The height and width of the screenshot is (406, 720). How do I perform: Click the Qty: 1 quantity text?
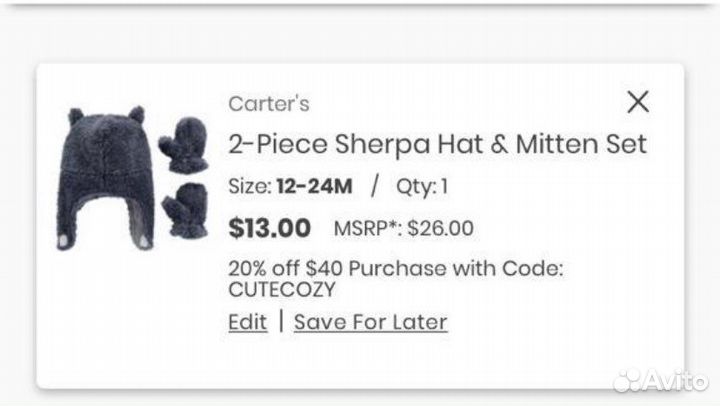click(x=423, y=186)
